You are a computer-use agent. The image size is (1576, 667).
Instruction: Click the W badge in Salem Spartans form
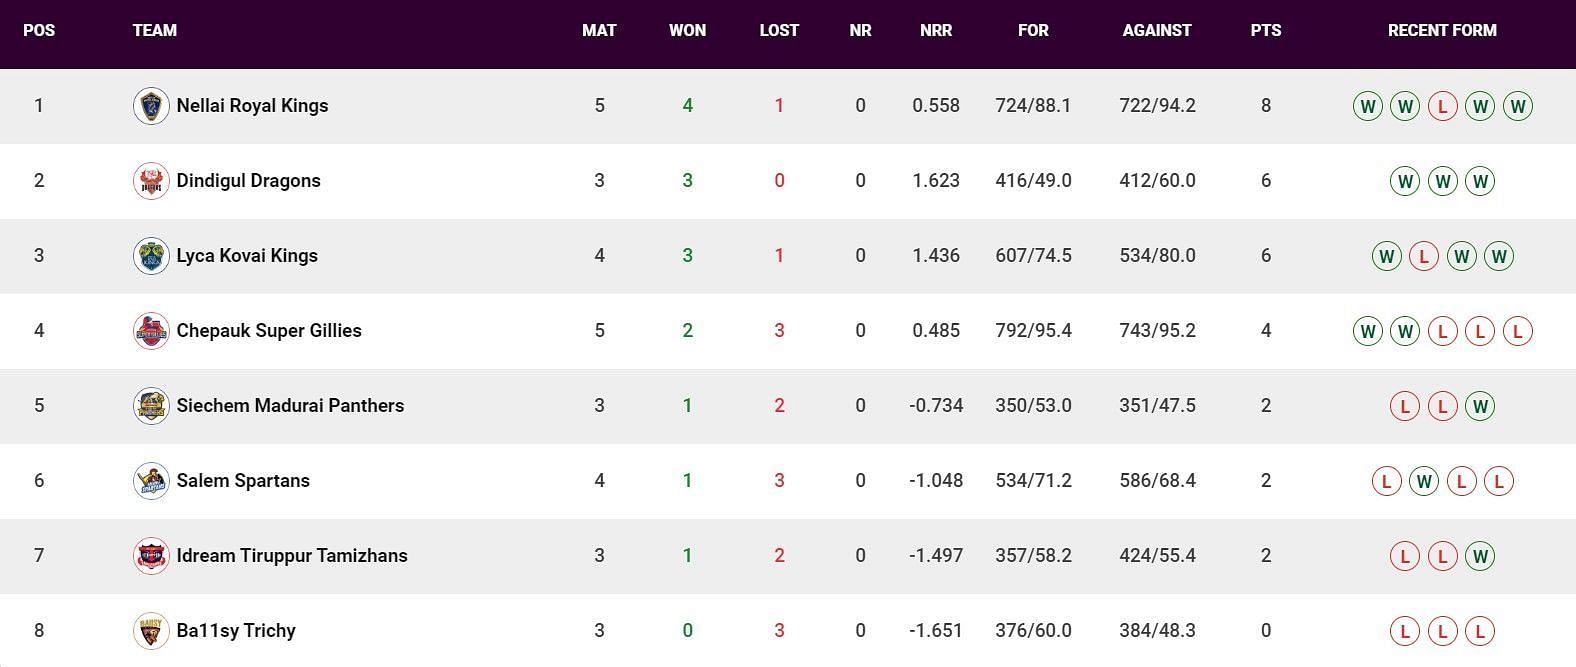(1424, 481)
